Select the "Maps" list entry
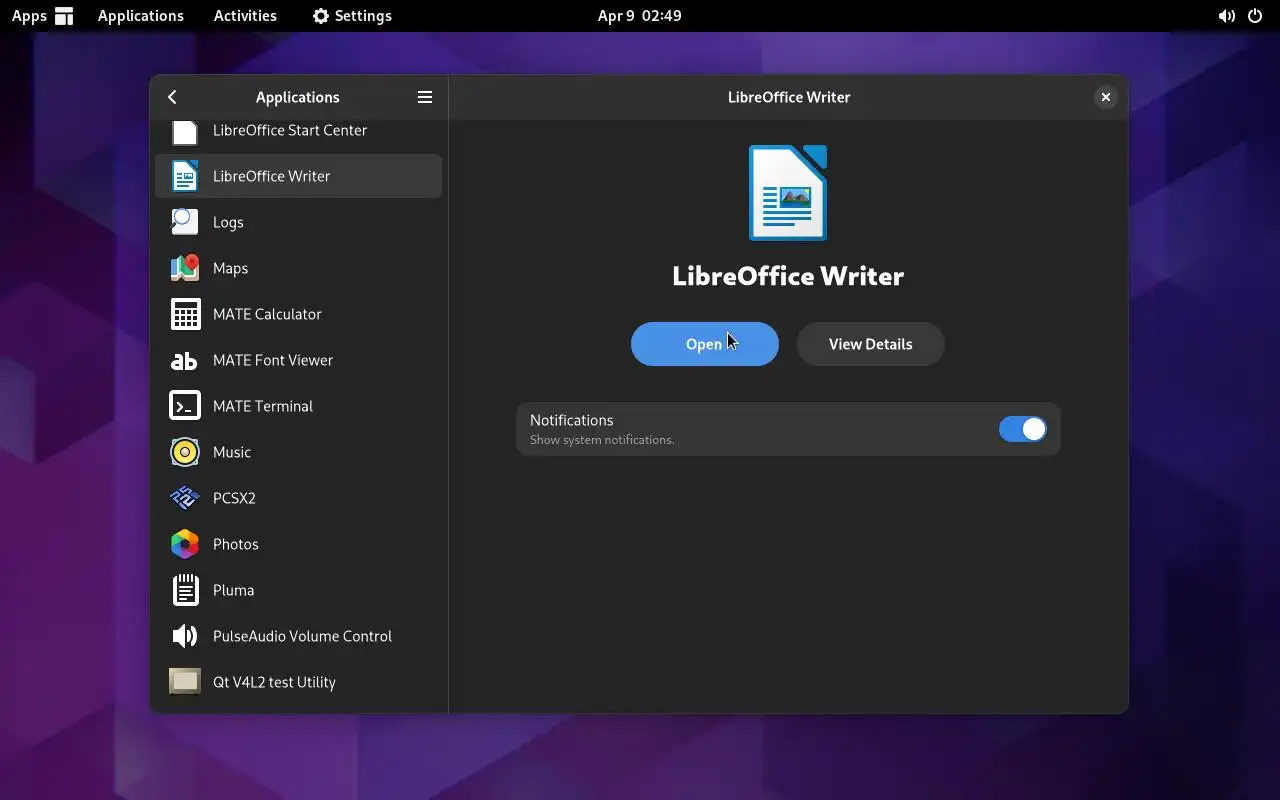The width and height of the screenshot is (1280, 800). click(298, 268)
